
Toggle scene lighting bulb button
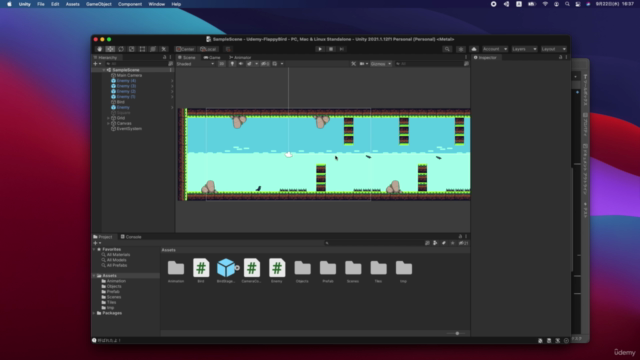click(x=232, y=64)
